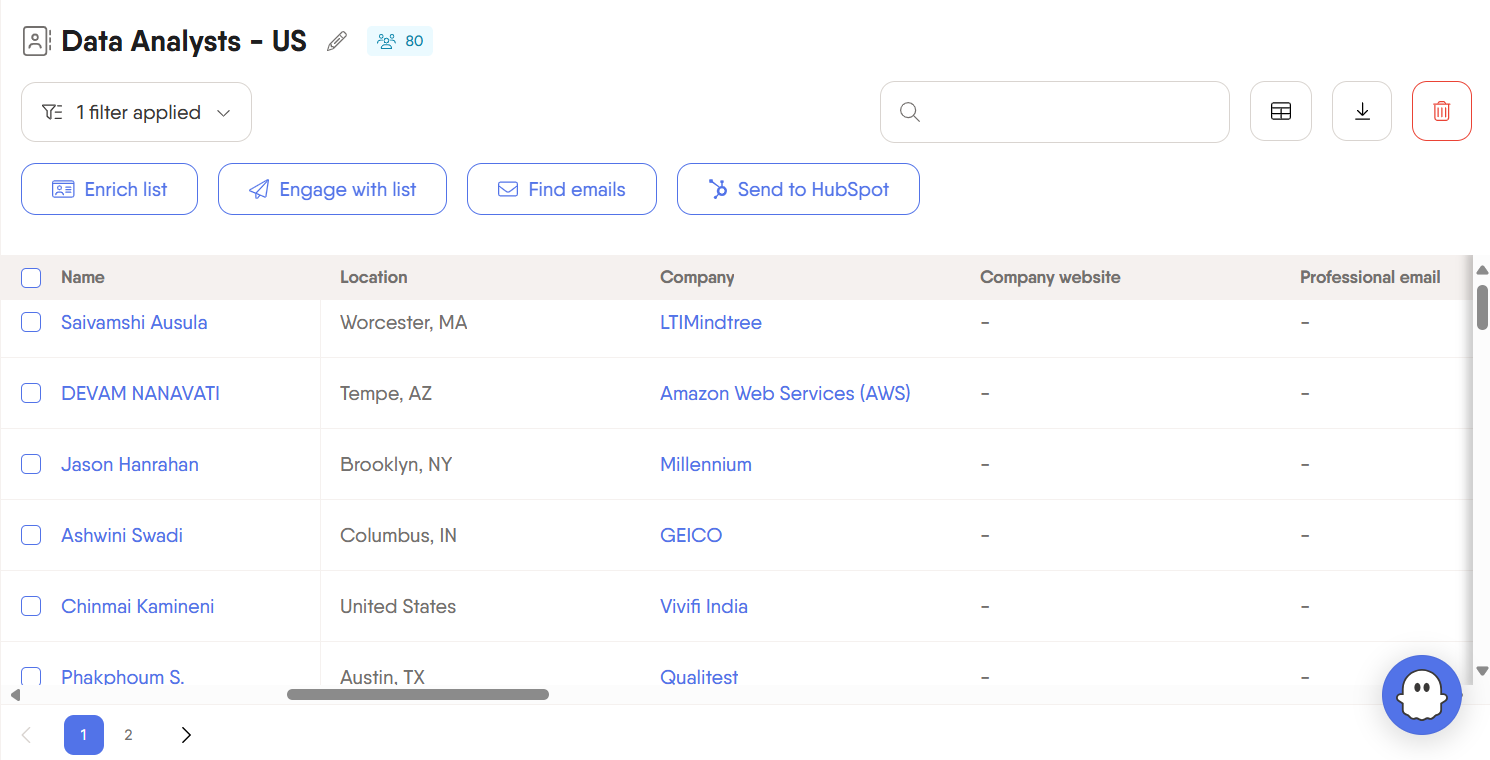Click the red trash delete icon
The image size is (1490, 760).
(x=1441, y=111)
